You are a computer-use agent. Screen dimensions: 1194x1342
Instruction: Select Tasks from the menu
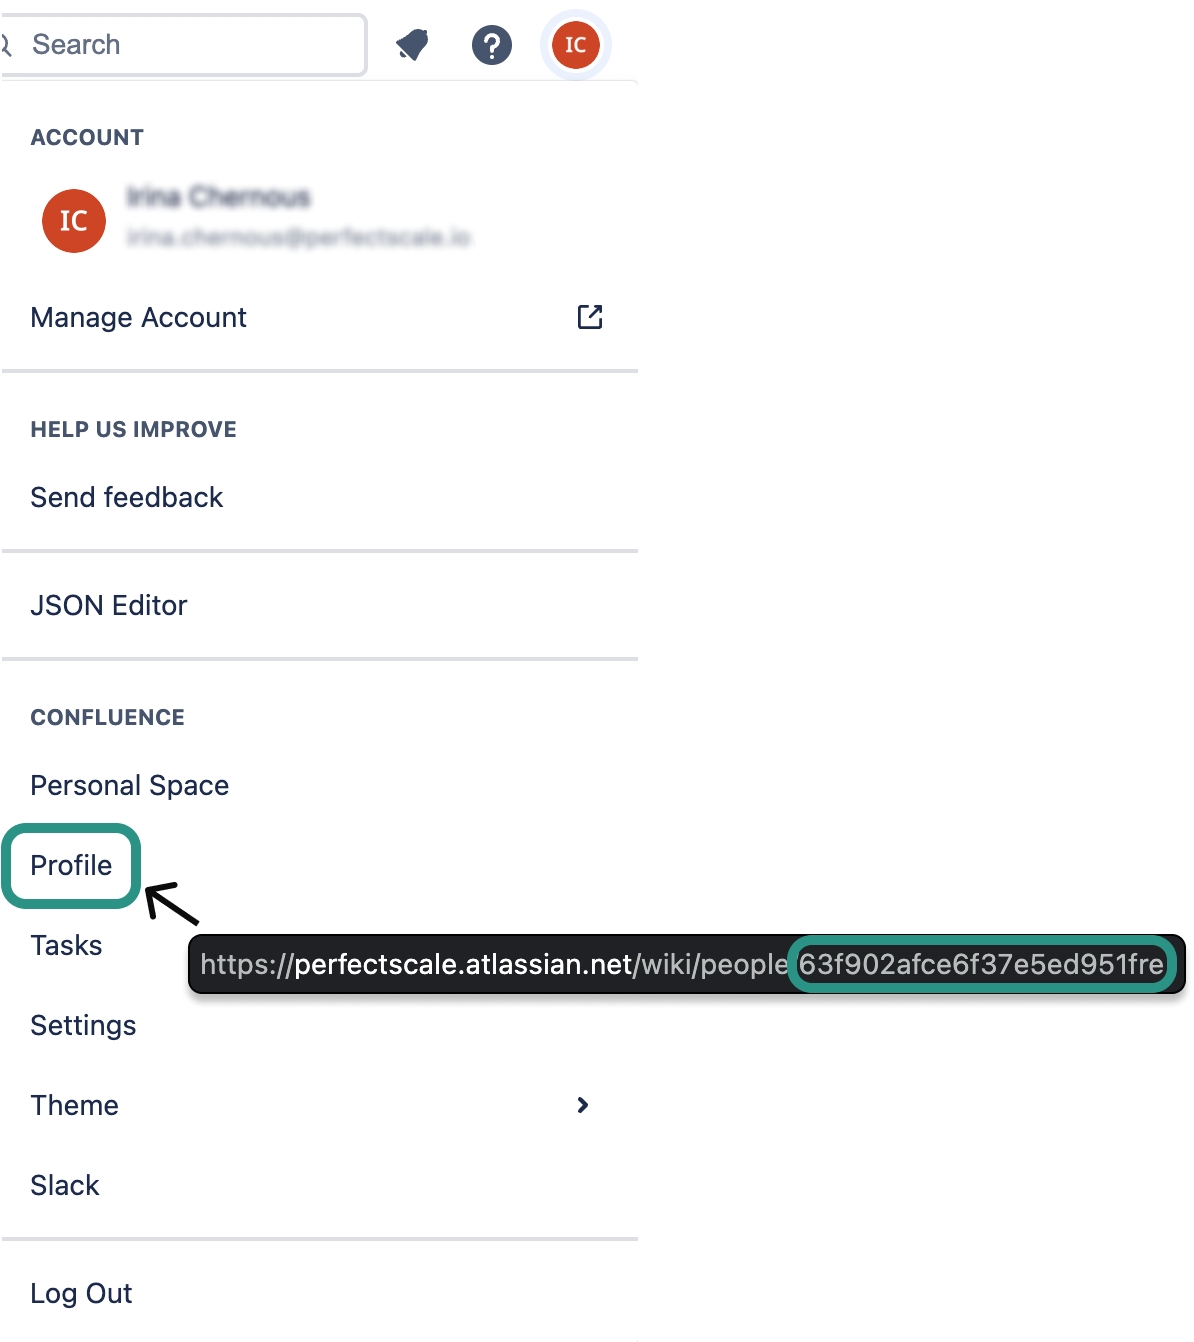click(66, 946)
